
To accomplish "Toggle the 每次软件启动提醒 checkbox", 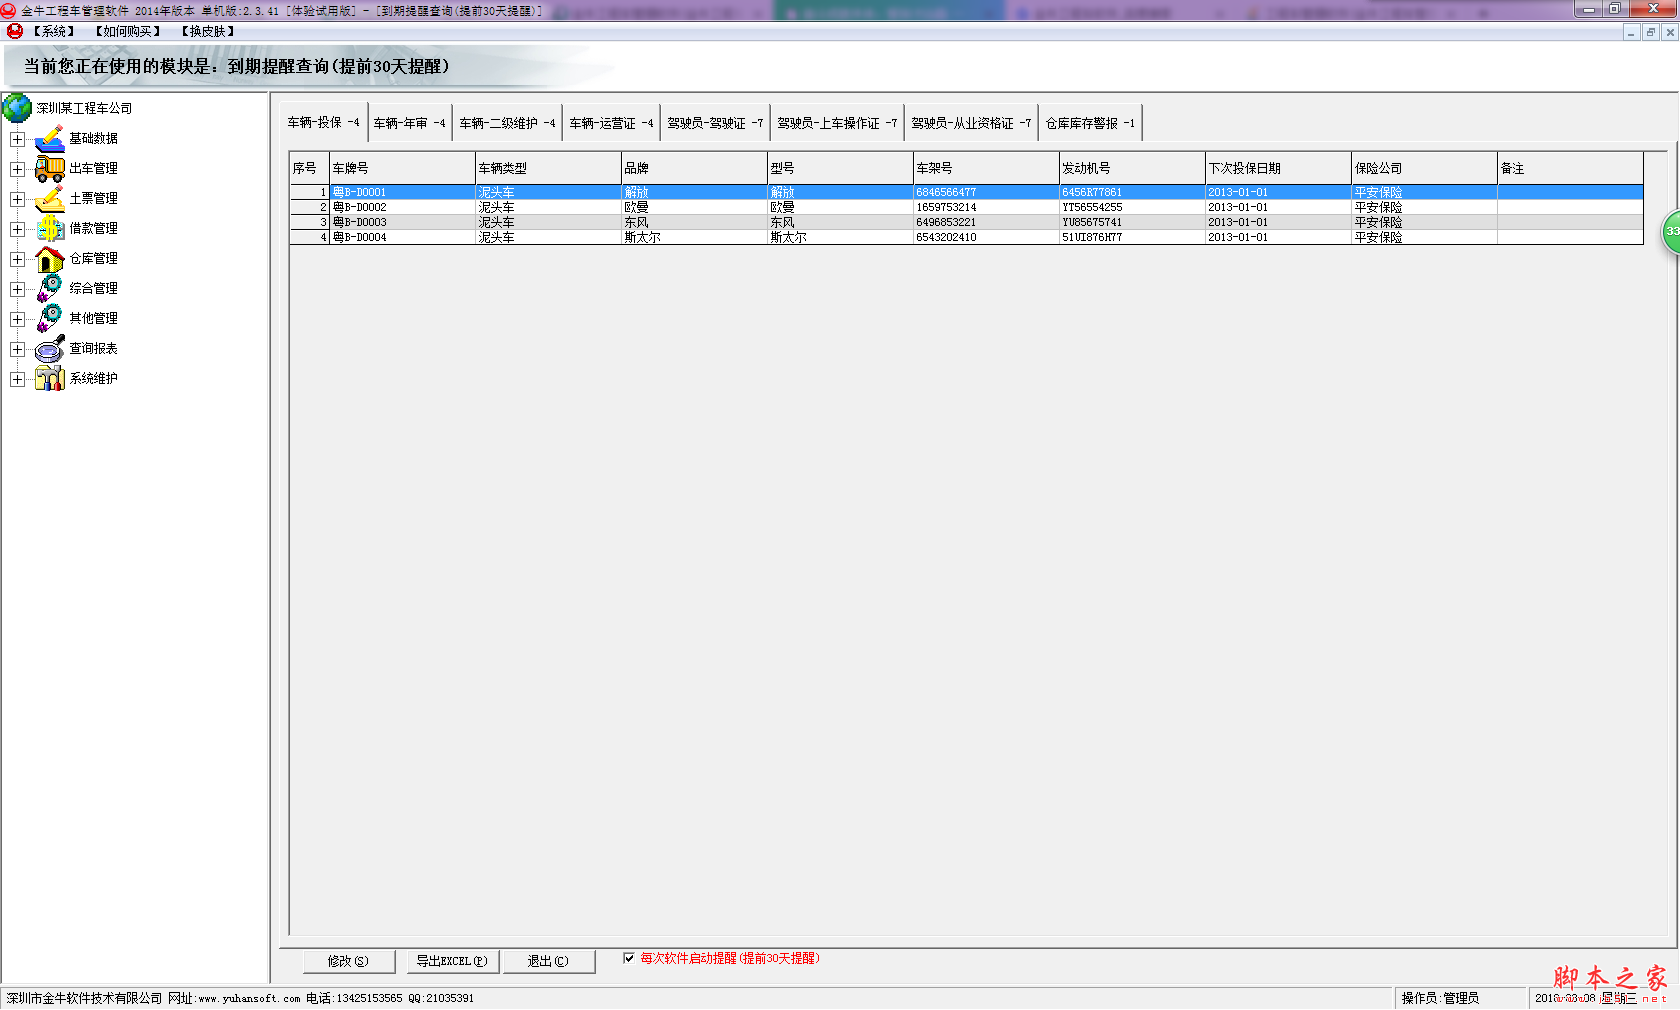I will tap(629, 958).
